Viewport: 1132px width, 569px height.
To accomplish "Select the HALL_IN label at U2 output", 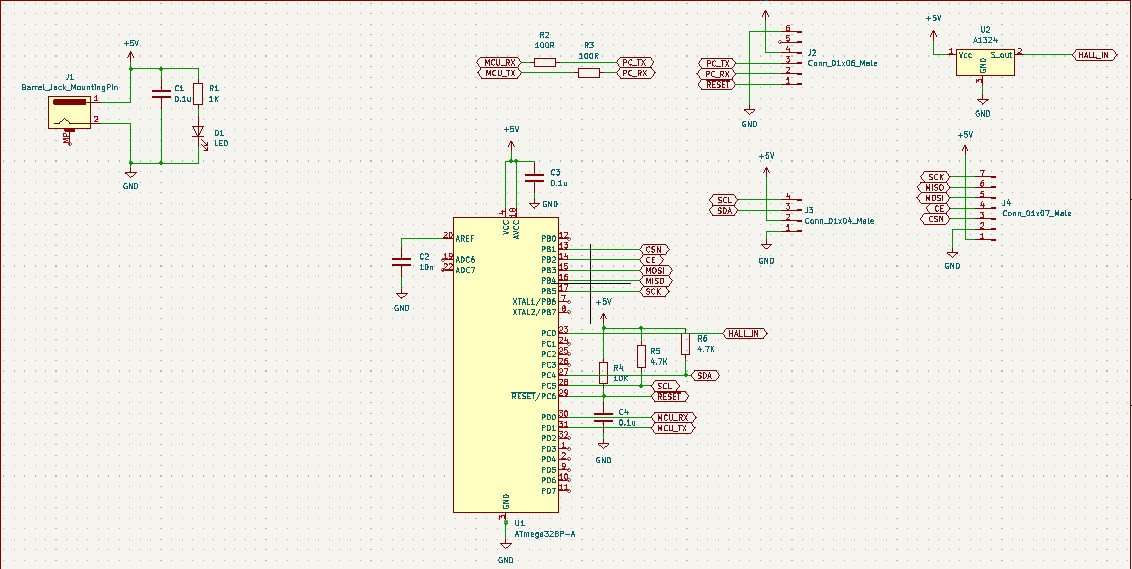I will [1090, 55].
